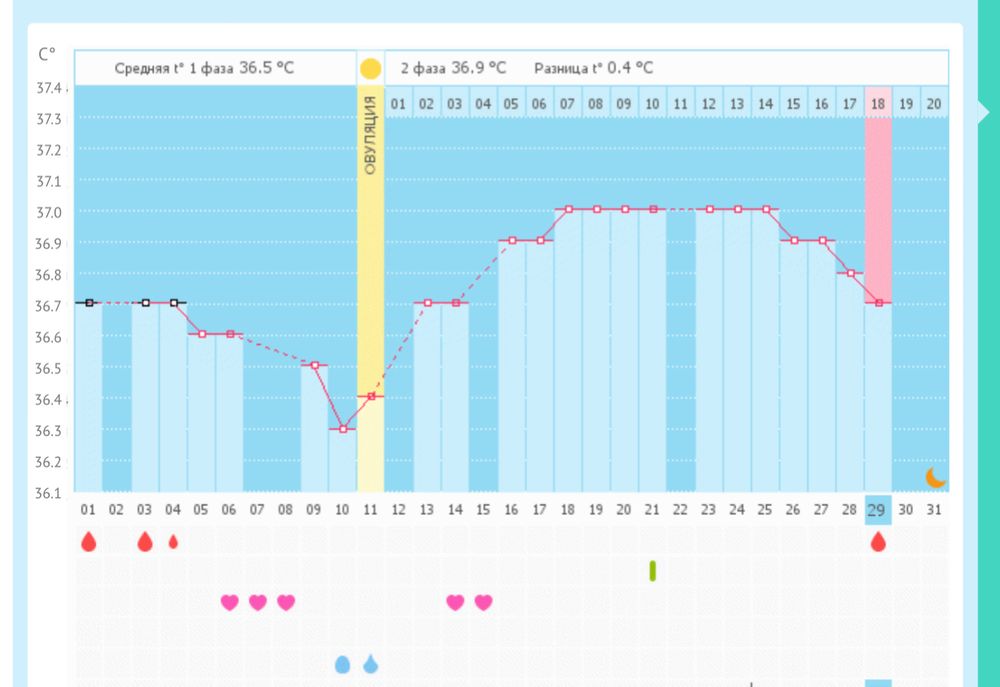This screenshot has width=1000, height=687.
Task: Click the 2 фаза 36.9 °C label
Action: (453, 68)
